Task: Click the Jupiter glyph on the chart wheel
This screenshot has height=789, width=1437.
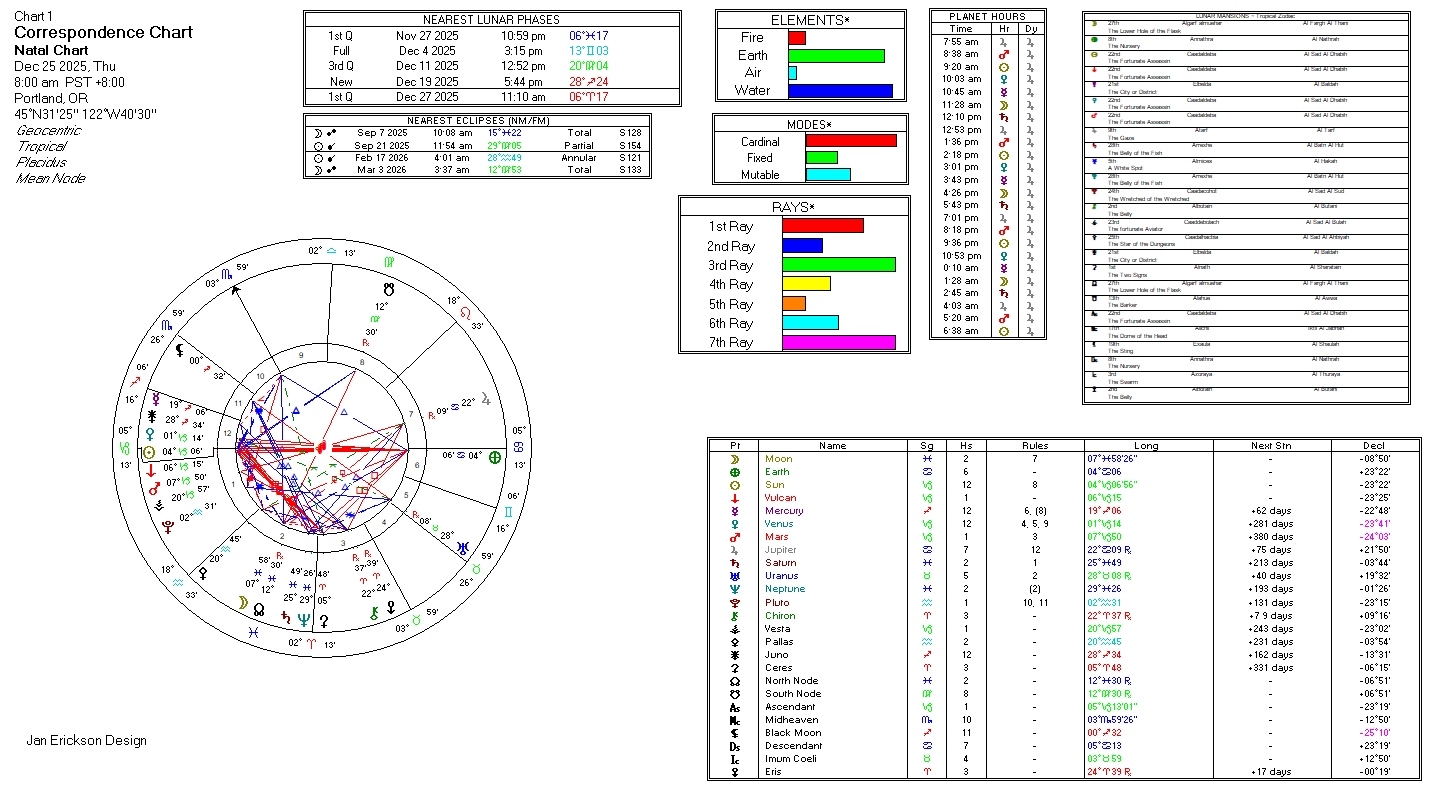Action: point(487,400)
